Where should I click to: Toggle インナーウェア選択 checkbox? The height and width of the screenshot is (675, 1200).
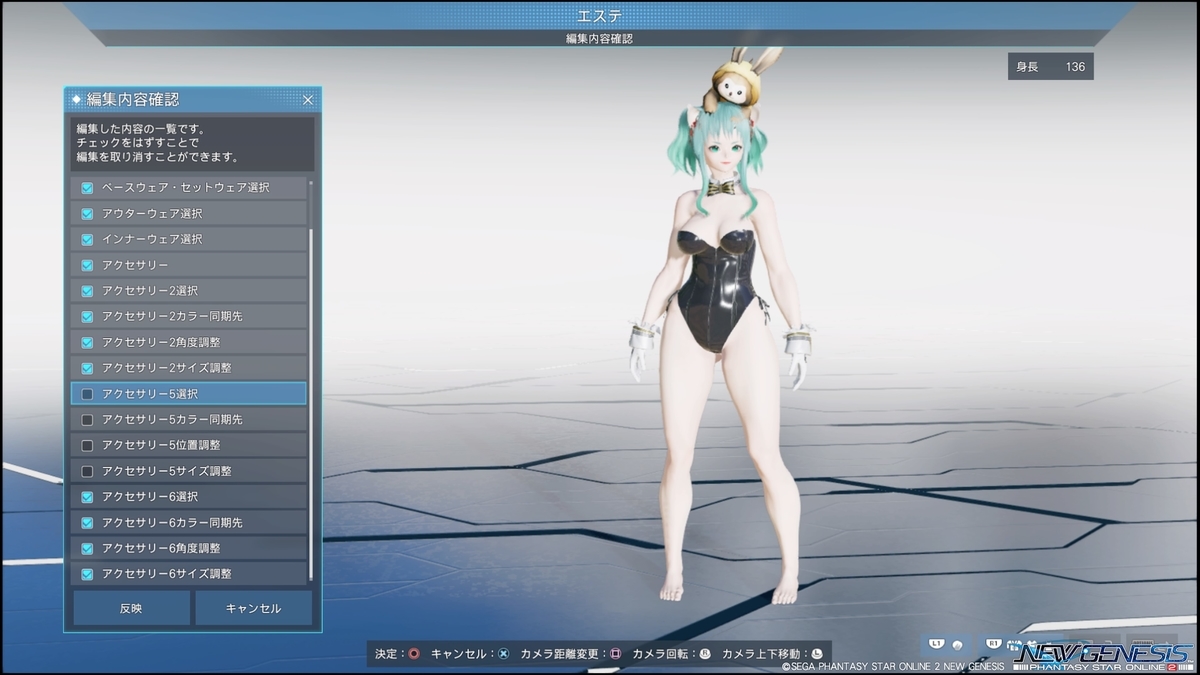point(87,239)
